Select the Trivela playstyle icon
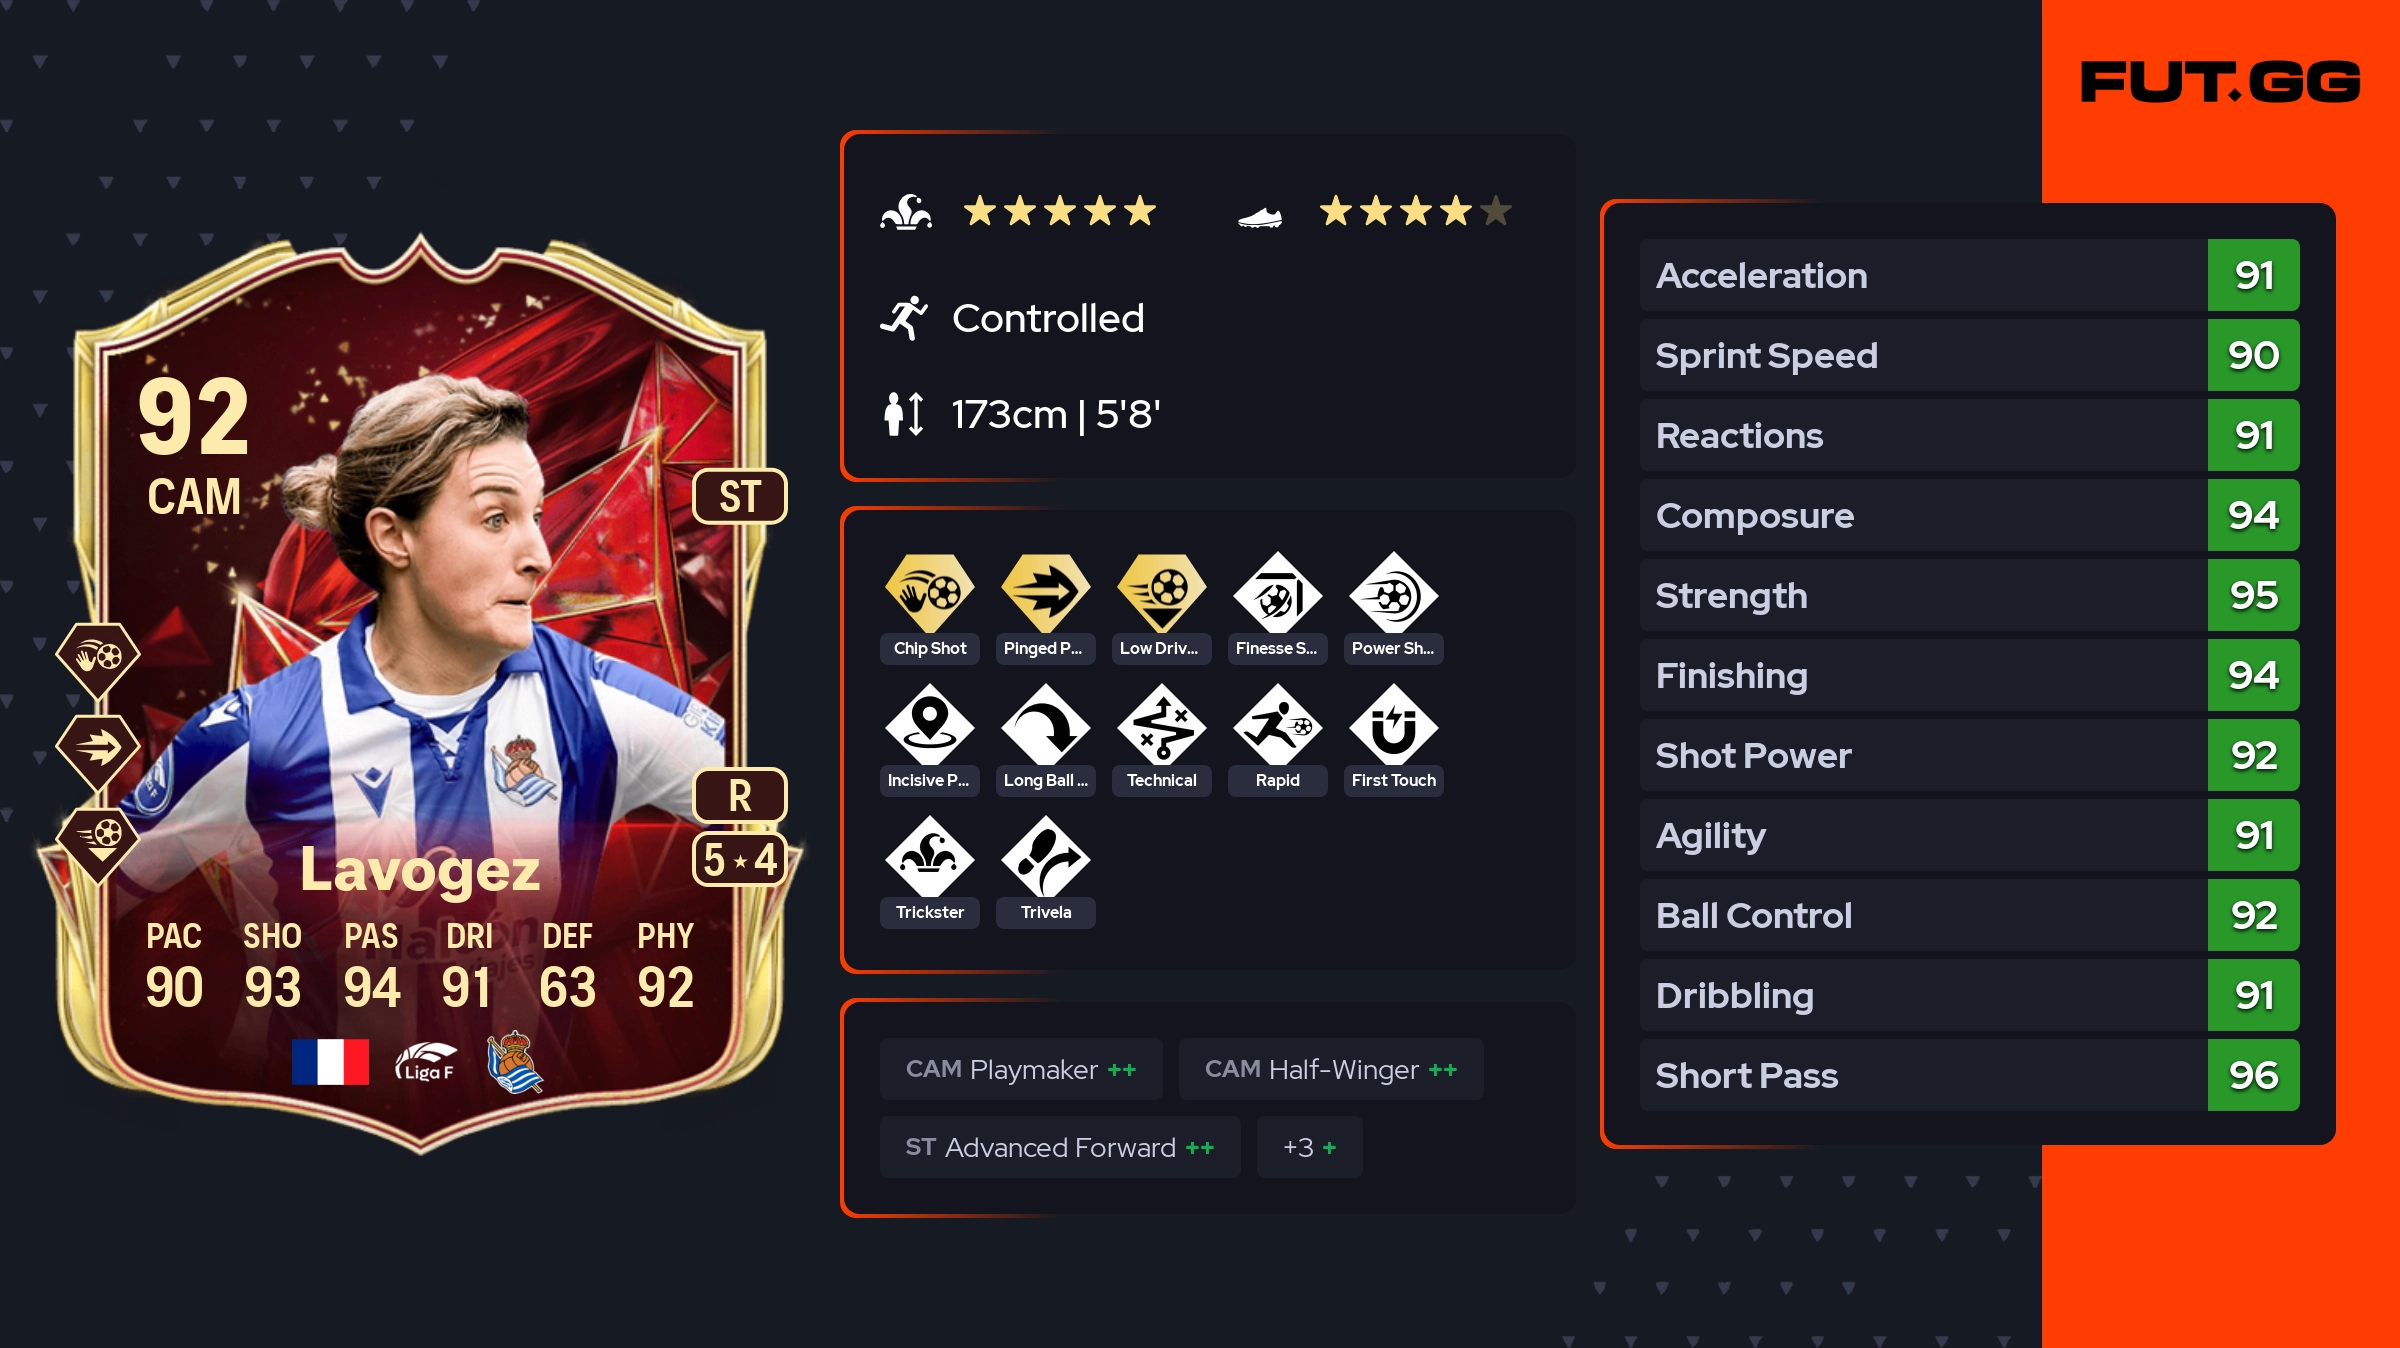Image resolution: width=2400 pixels, height=1348 pixels. [1045, 857]
